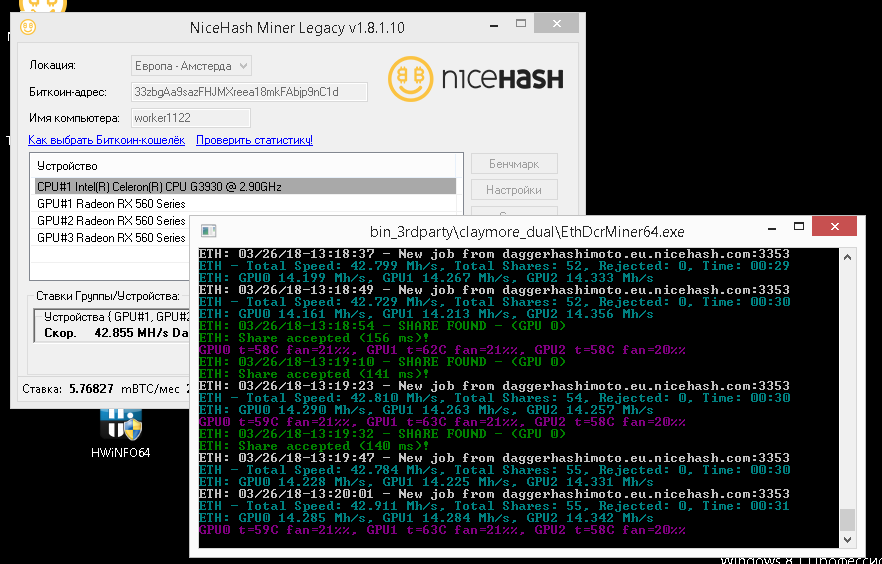Image resolution: width=882 pixels, height=564 pixels.
Task: Click the console window icon of EthDcrMiner64.exe
Action: (x=209, y=231)
